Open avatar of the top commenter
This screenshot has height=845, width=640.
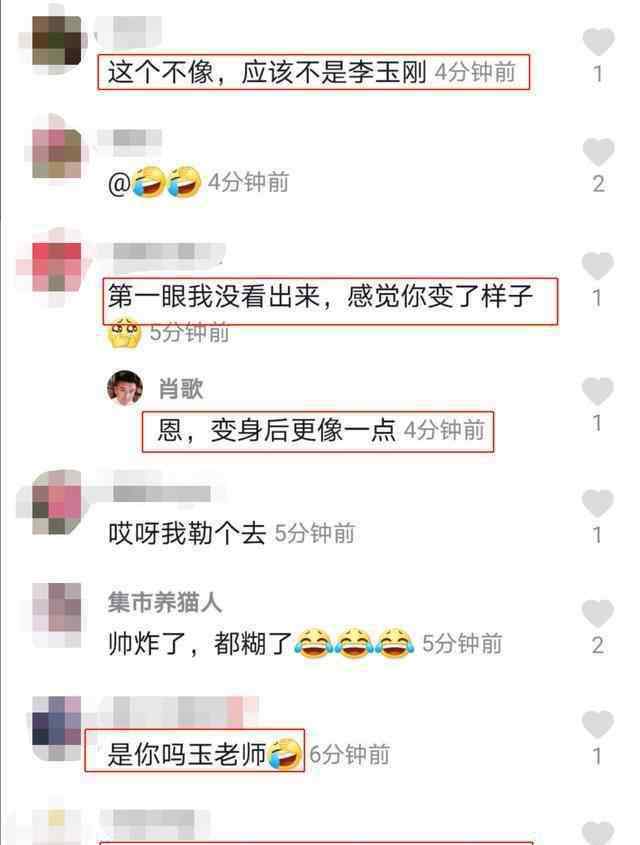pos(57,40)
